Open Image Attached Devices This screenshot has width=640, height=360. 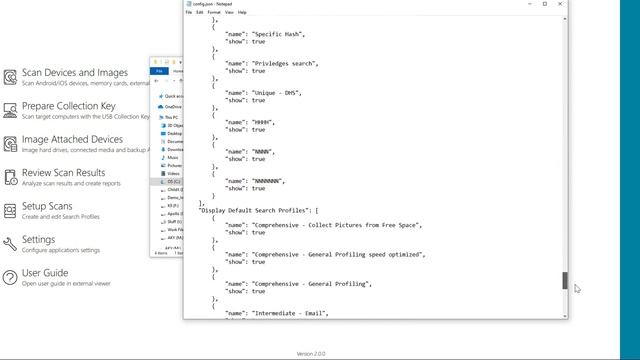pyautogui.click(x=72, y=139)
